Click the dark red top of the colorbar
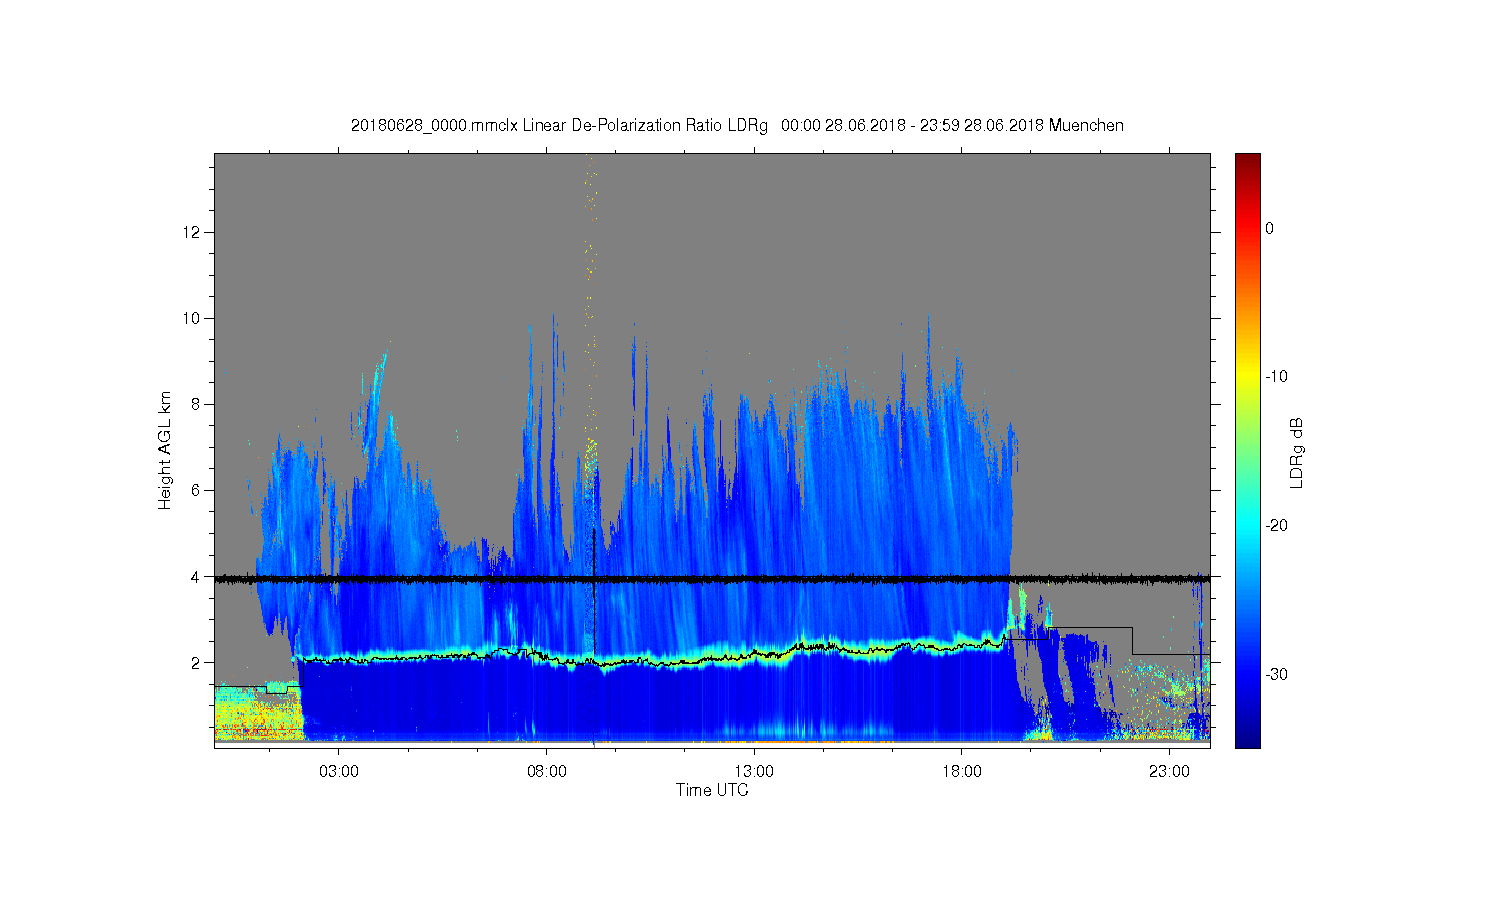This screenshot has height=900, width=1500. tap(1248, 163)
